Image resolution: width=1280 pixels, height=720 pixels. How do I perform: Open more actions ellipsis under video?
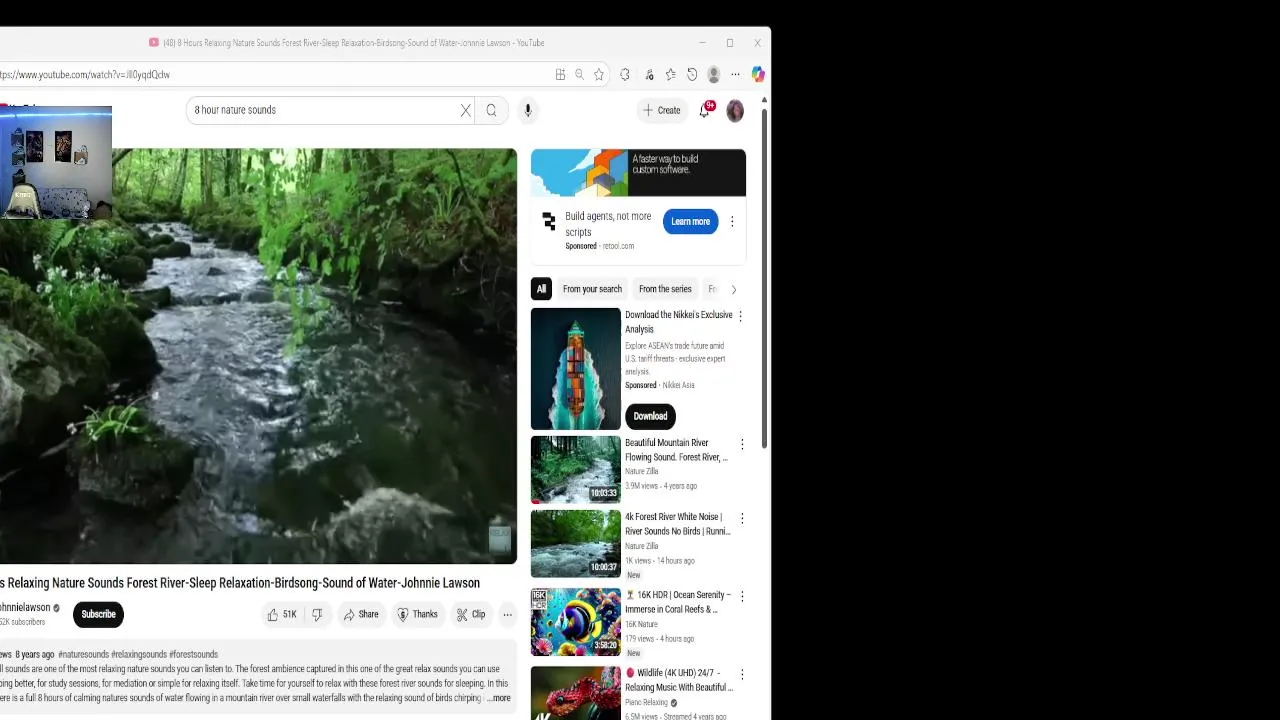click(x=507, y=615)
